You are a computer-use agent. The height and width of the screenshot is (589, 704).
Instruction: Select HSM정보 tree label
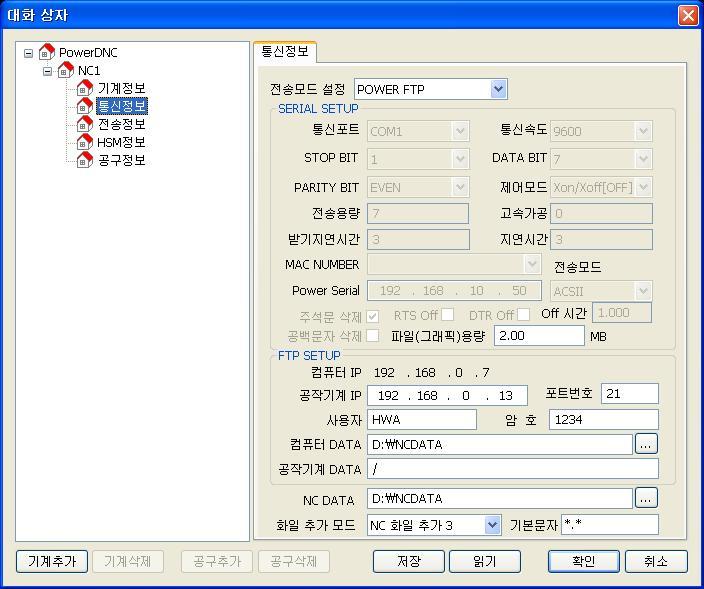(121, 142)
